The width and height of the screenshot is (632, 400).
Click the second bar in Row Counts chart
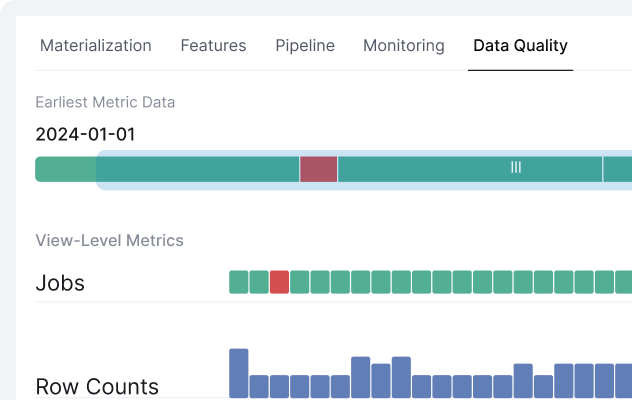(259, 386)
